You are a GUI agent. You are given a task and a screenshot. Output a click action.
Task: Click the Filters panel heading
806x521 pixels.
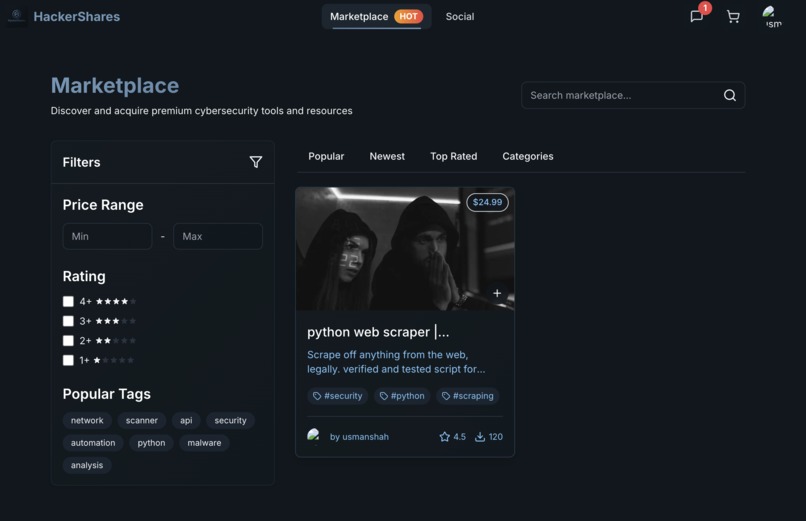(x=81, y=162)
